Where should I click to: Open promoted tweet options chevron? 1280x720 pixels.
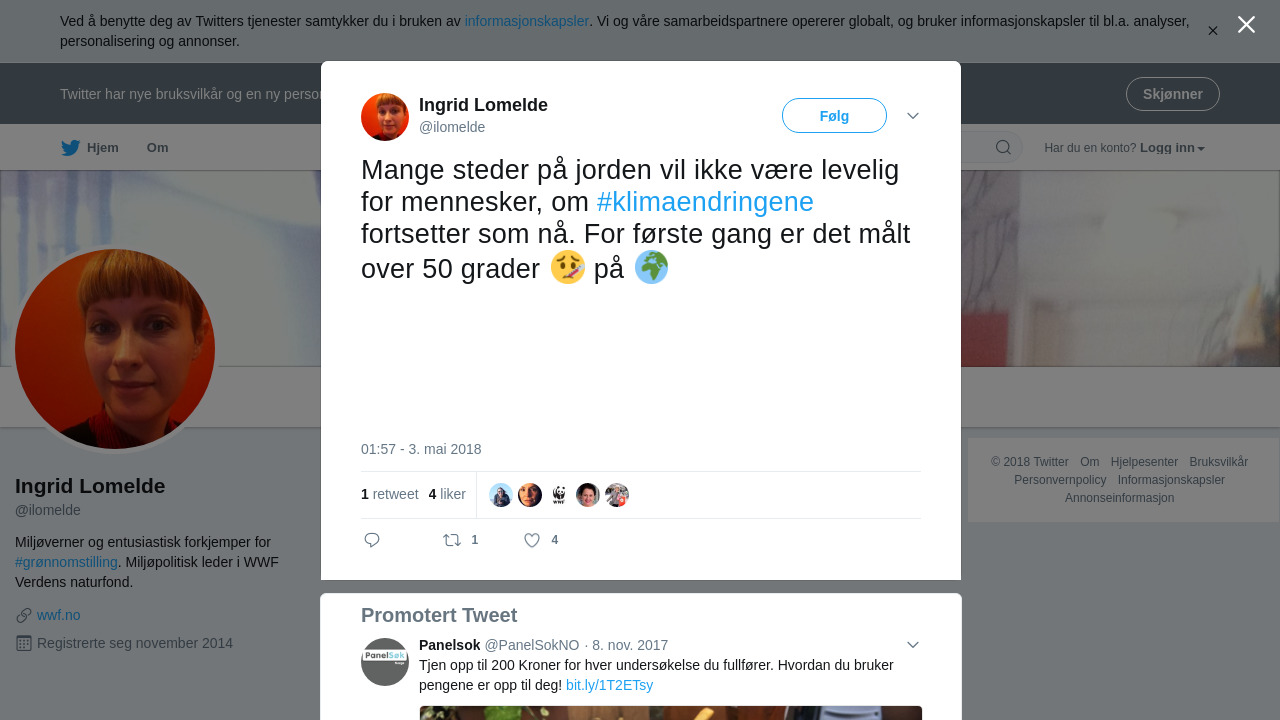[x=913, y=645]
